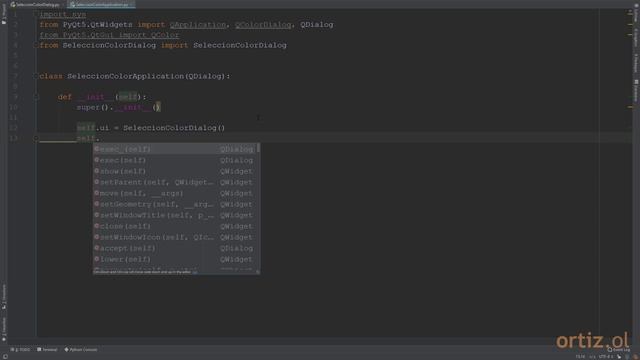
Task: Choose lower(self) completion entry
Action: coord(174,260)
